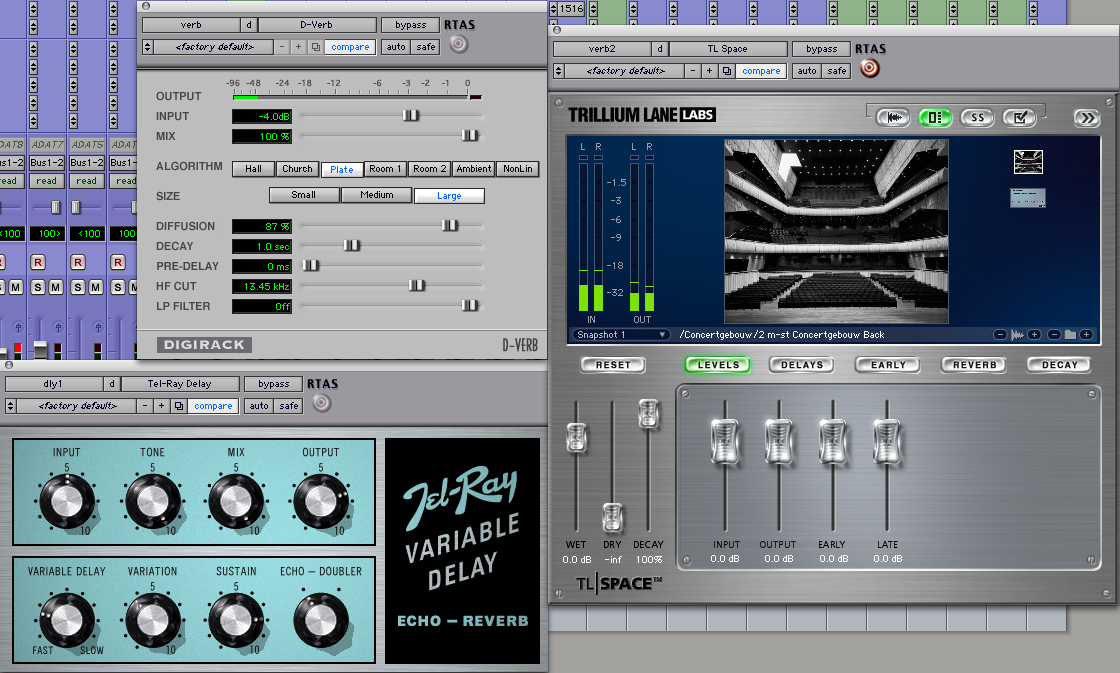Screen dimensions: 1120x673
Task: Switch to the DELAYS tab in TL Space
Action: click(x=801, y=365)
